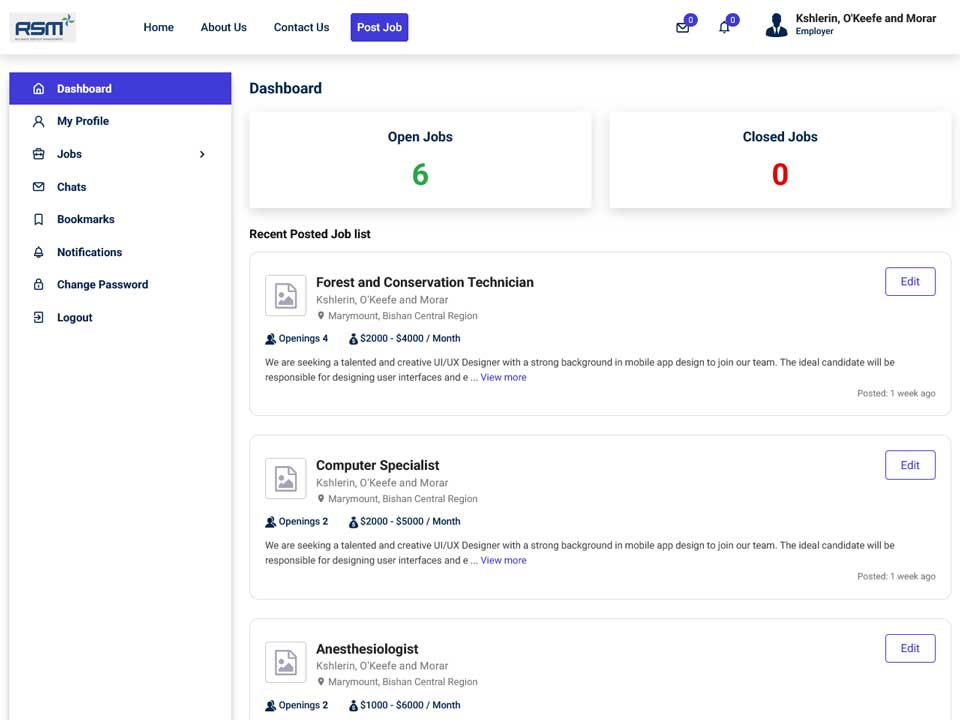
Task: Click the Chats envelope icon in sidebar
Action: (x=39, y=187)
